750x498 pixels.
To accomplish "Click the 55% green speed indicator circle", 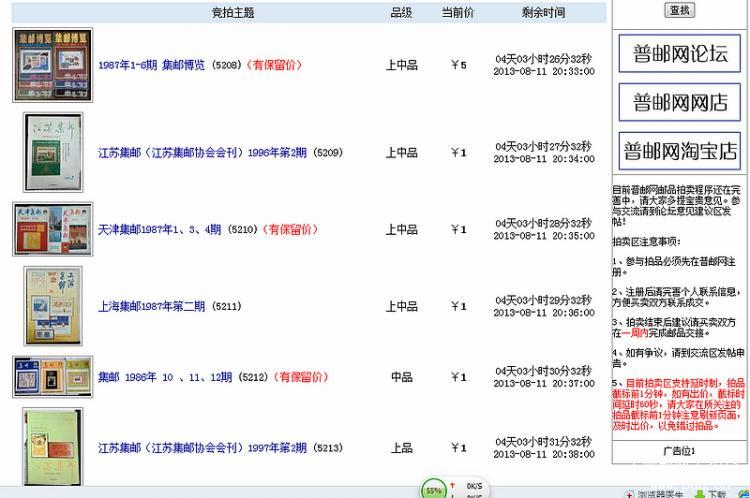I will click(x=434, y=490).
